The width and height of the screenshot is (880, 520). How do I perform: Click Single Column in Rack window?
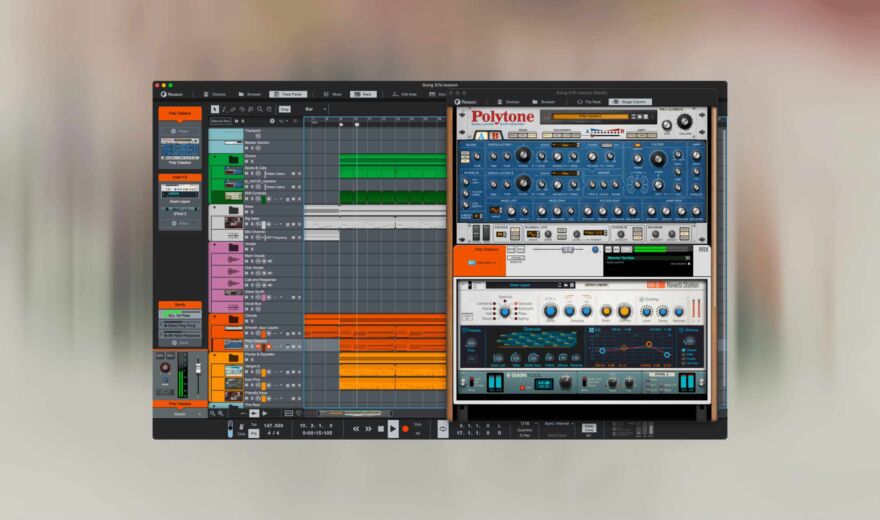pos(630,102)
